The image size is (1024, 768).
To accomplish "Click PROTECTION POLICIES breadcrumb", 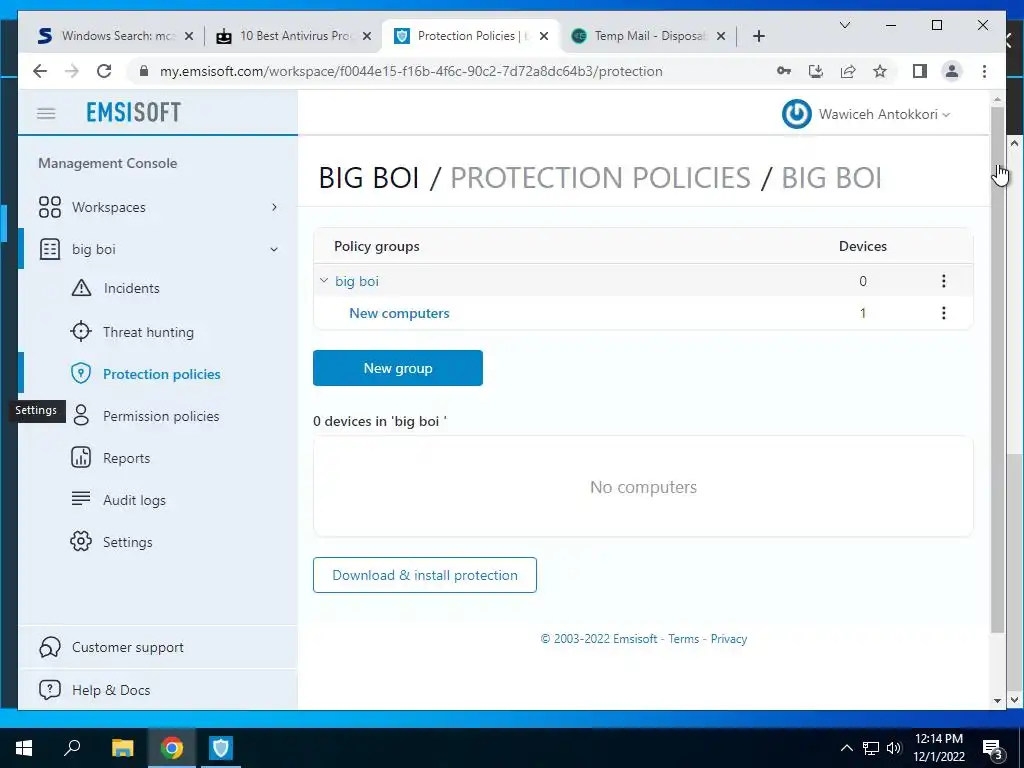I will point(600,178).
